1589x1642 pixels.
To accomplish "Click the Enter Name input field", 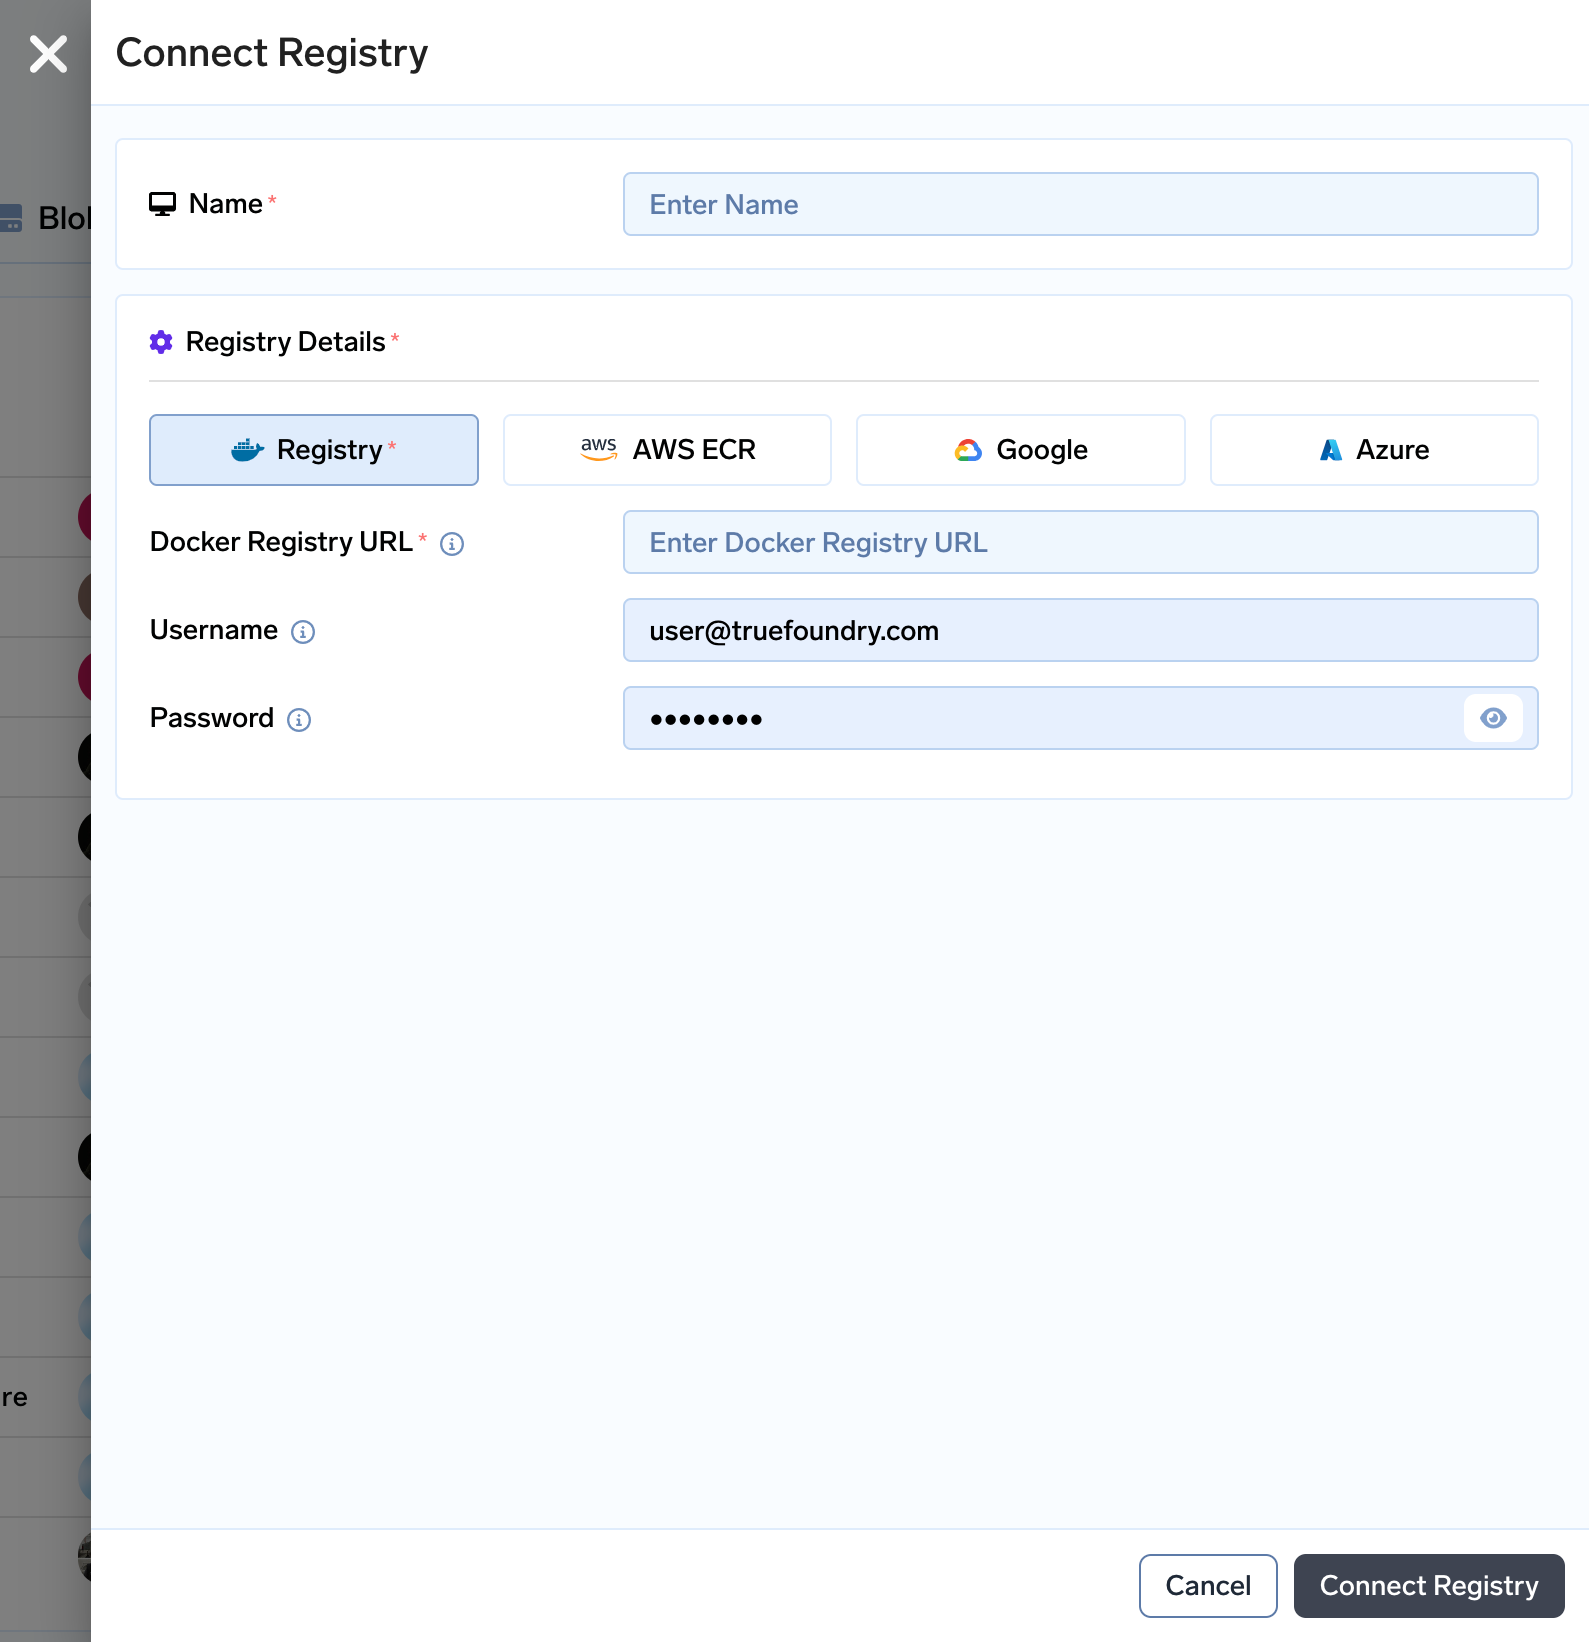I will click(x=1080, y=204).
